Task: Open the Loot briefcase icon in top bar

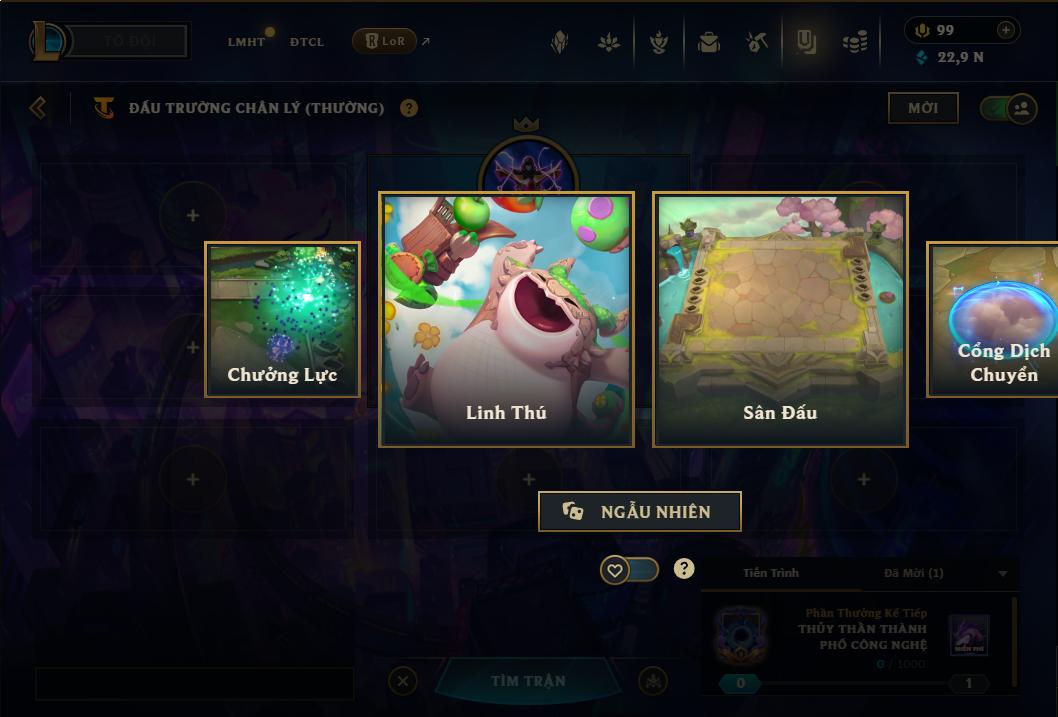Action: click(x=708, y=42)
